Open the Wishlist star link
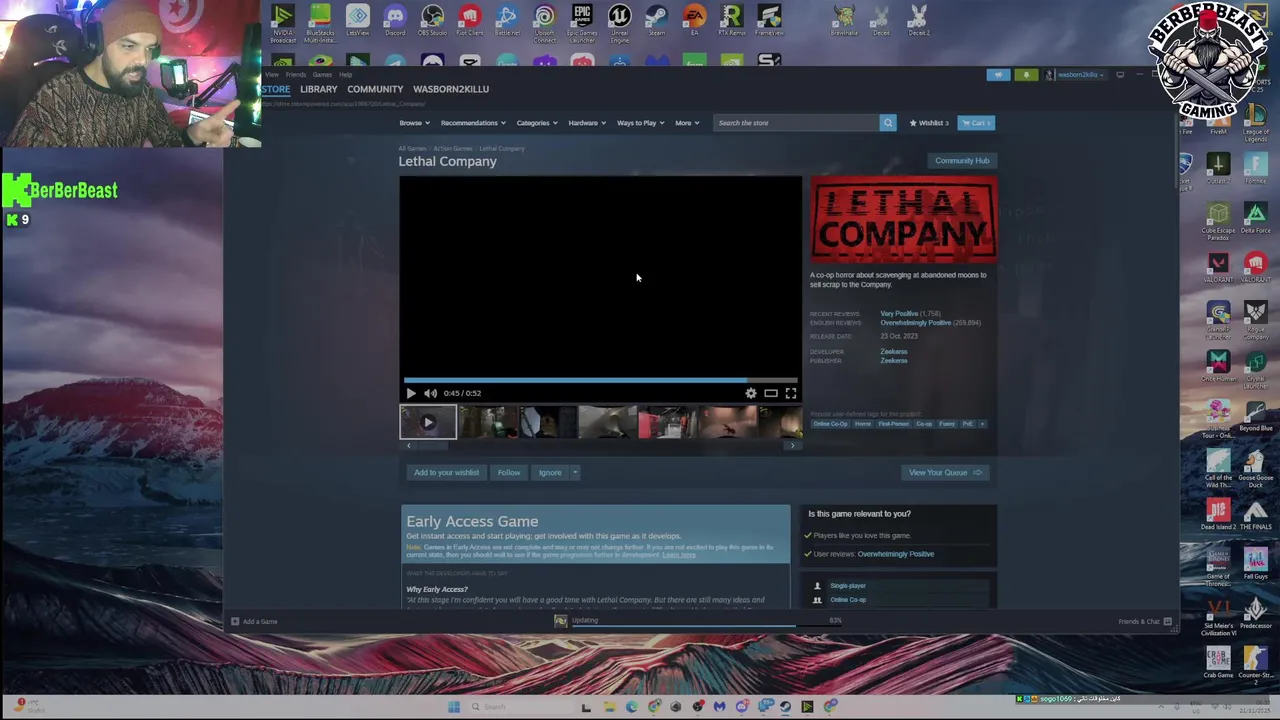 coord(929,123)
